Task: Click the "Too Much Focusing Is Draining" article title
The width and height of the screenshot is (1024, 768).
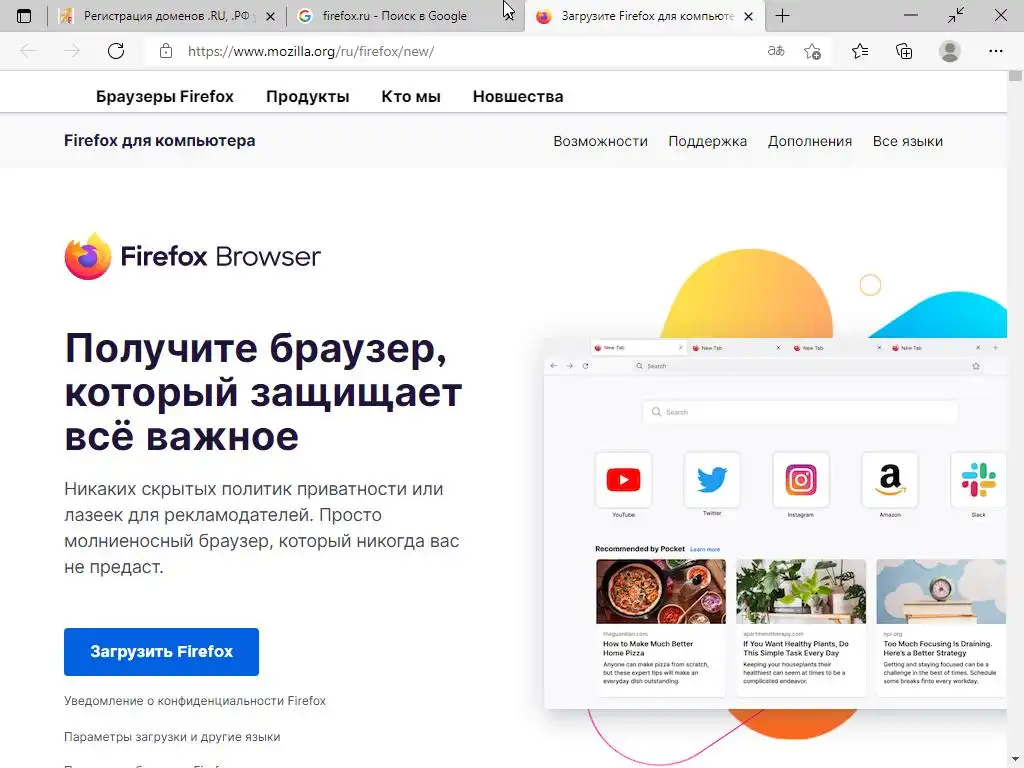Action: click(937, 648)
